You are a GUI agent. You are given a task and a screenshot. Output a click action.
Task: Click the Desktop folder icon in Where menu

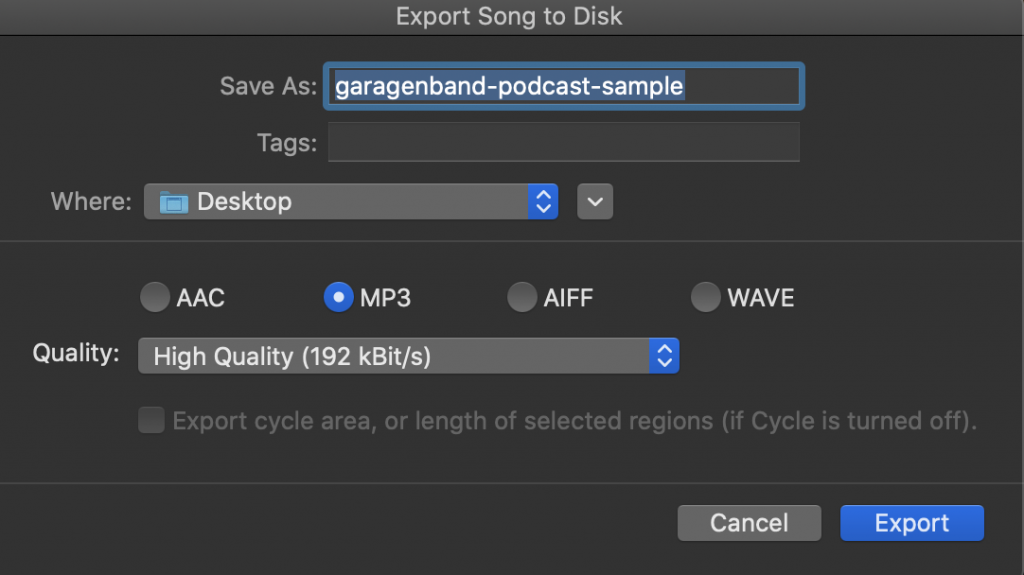pos(174,202)
